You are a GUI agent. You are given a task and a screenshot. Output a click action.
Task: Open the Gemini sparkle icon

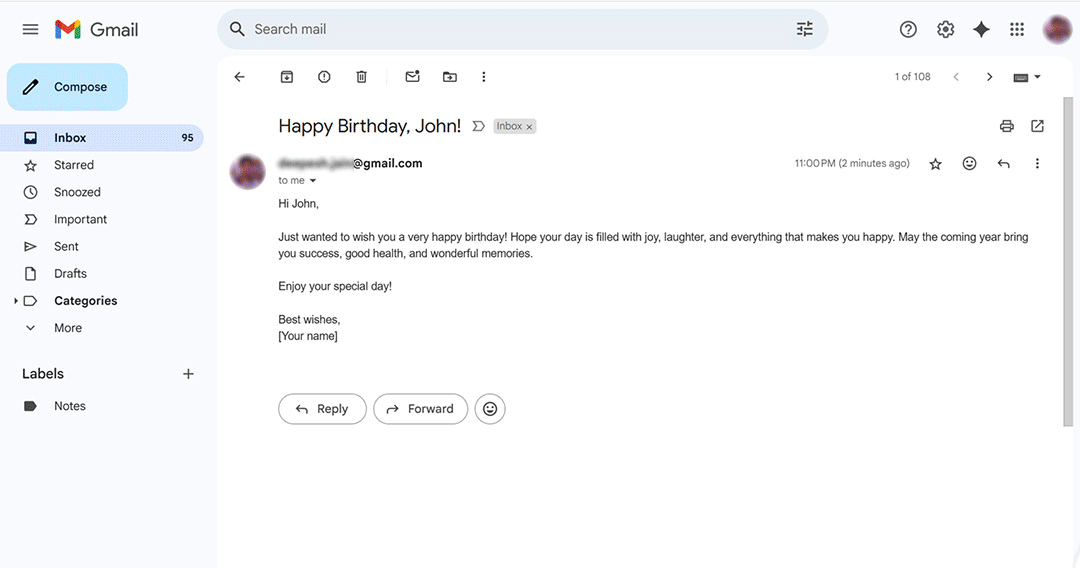982,29
